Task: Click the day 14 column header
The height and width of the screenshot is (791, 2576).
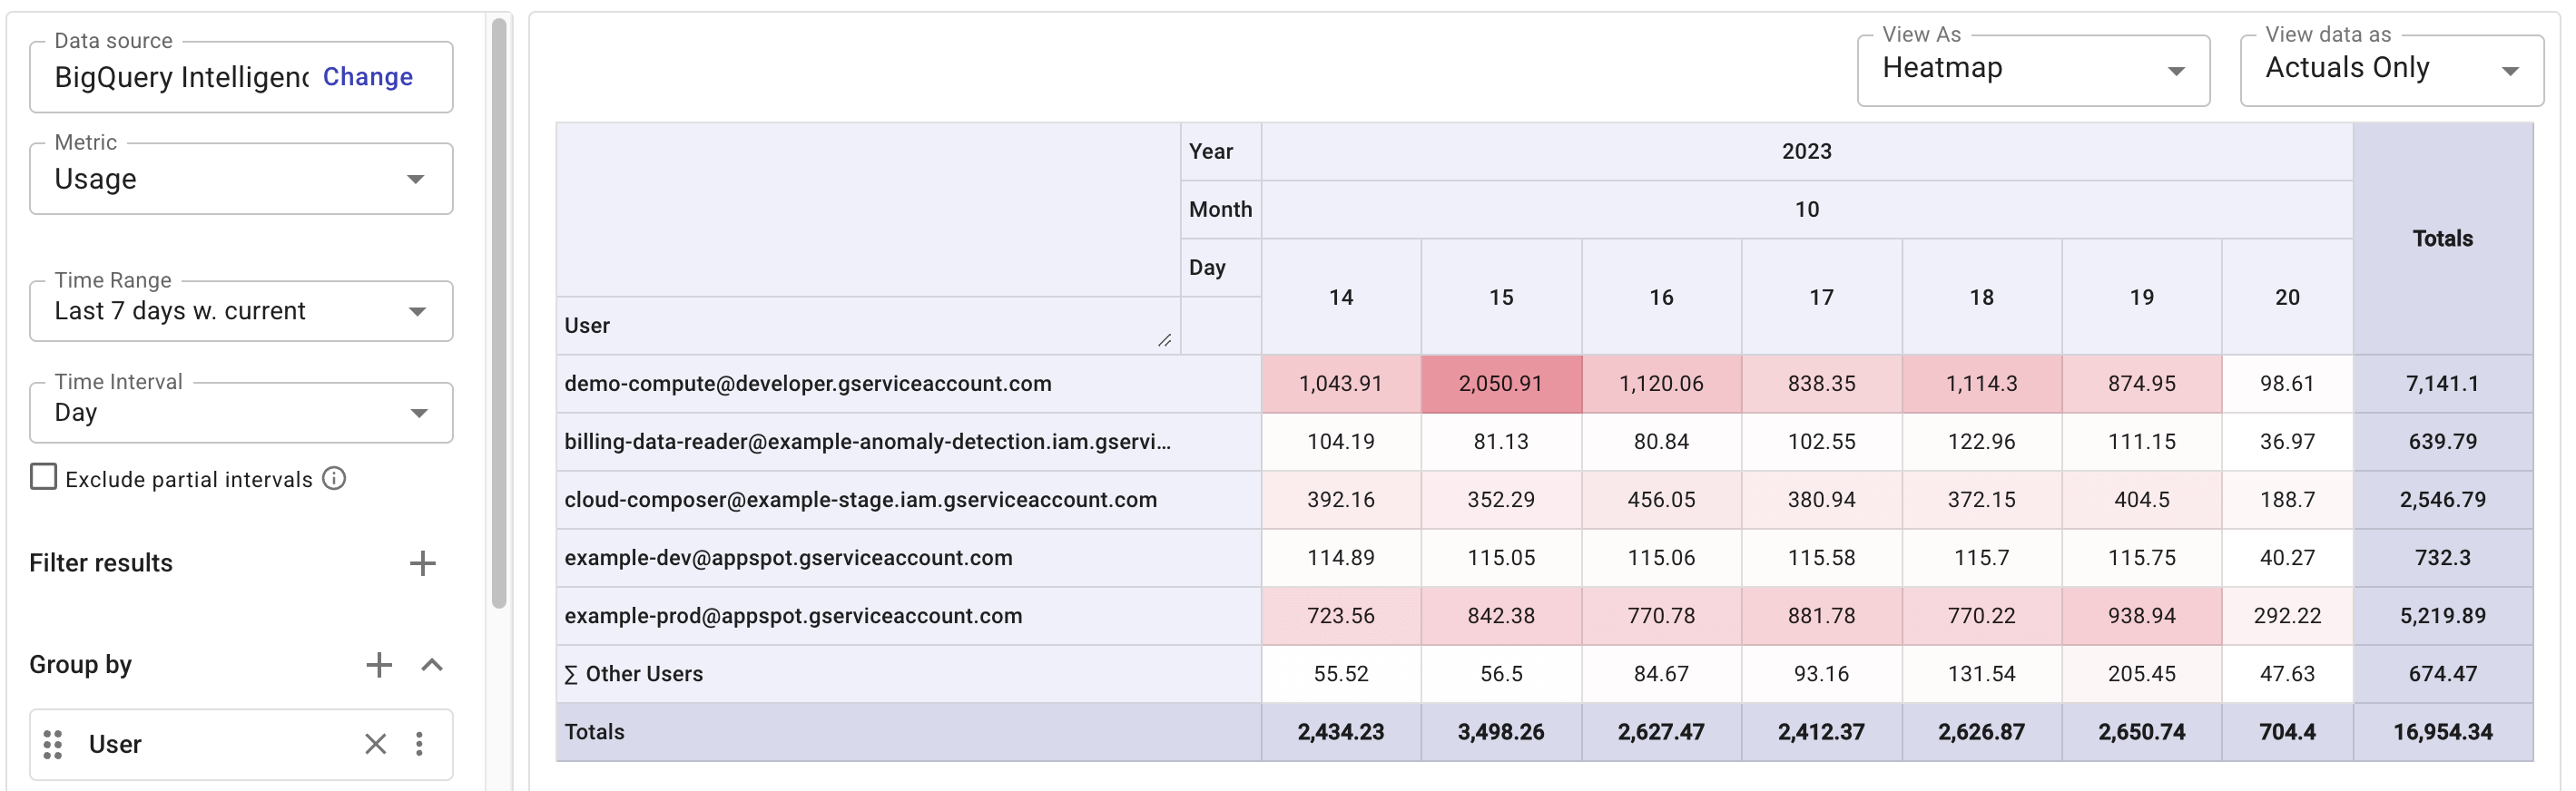Action: [x=1340, y=297]
